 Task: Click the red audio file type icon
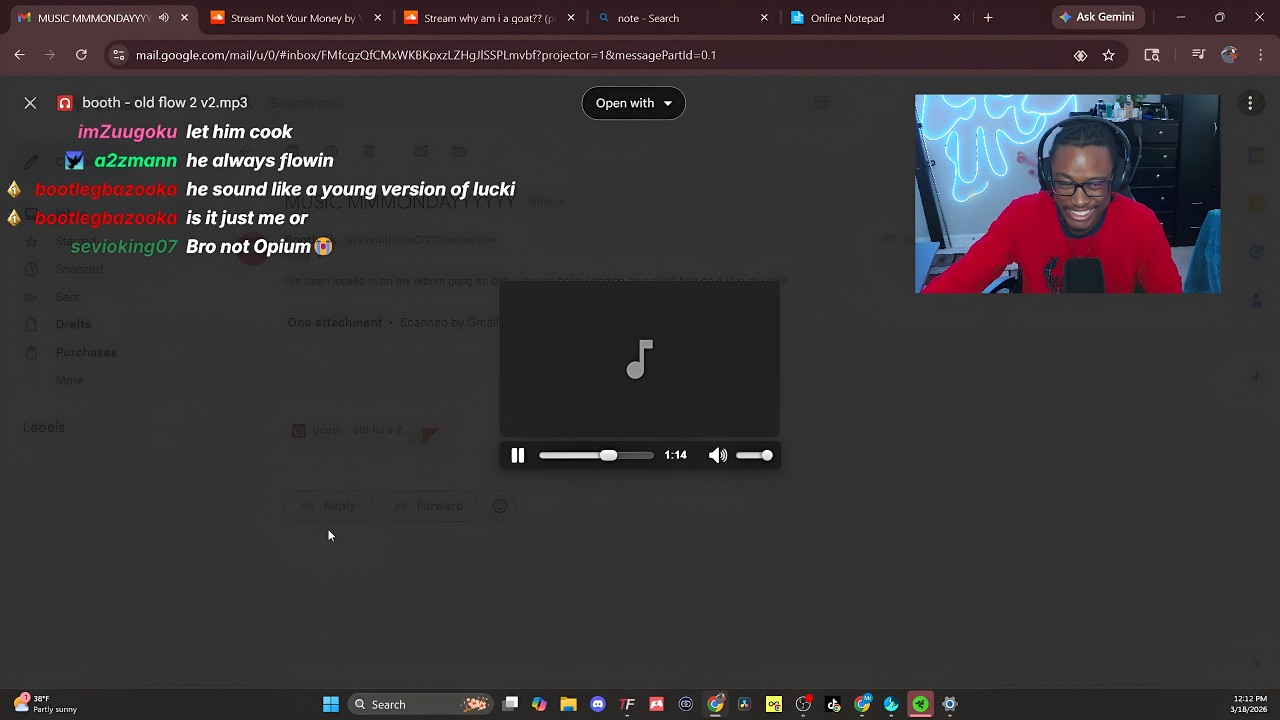click(65, 103)
